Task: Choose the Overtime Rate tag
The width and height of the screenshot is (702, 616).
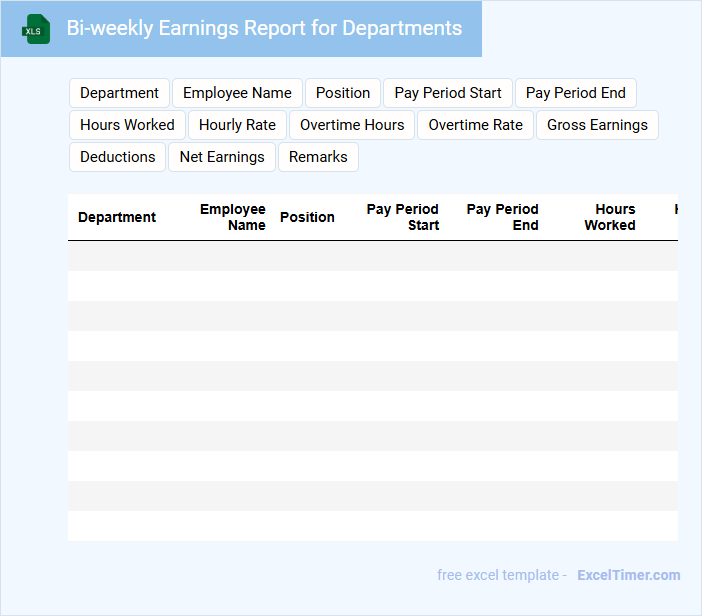Action: pyautogui.click(x=476, y=125)
